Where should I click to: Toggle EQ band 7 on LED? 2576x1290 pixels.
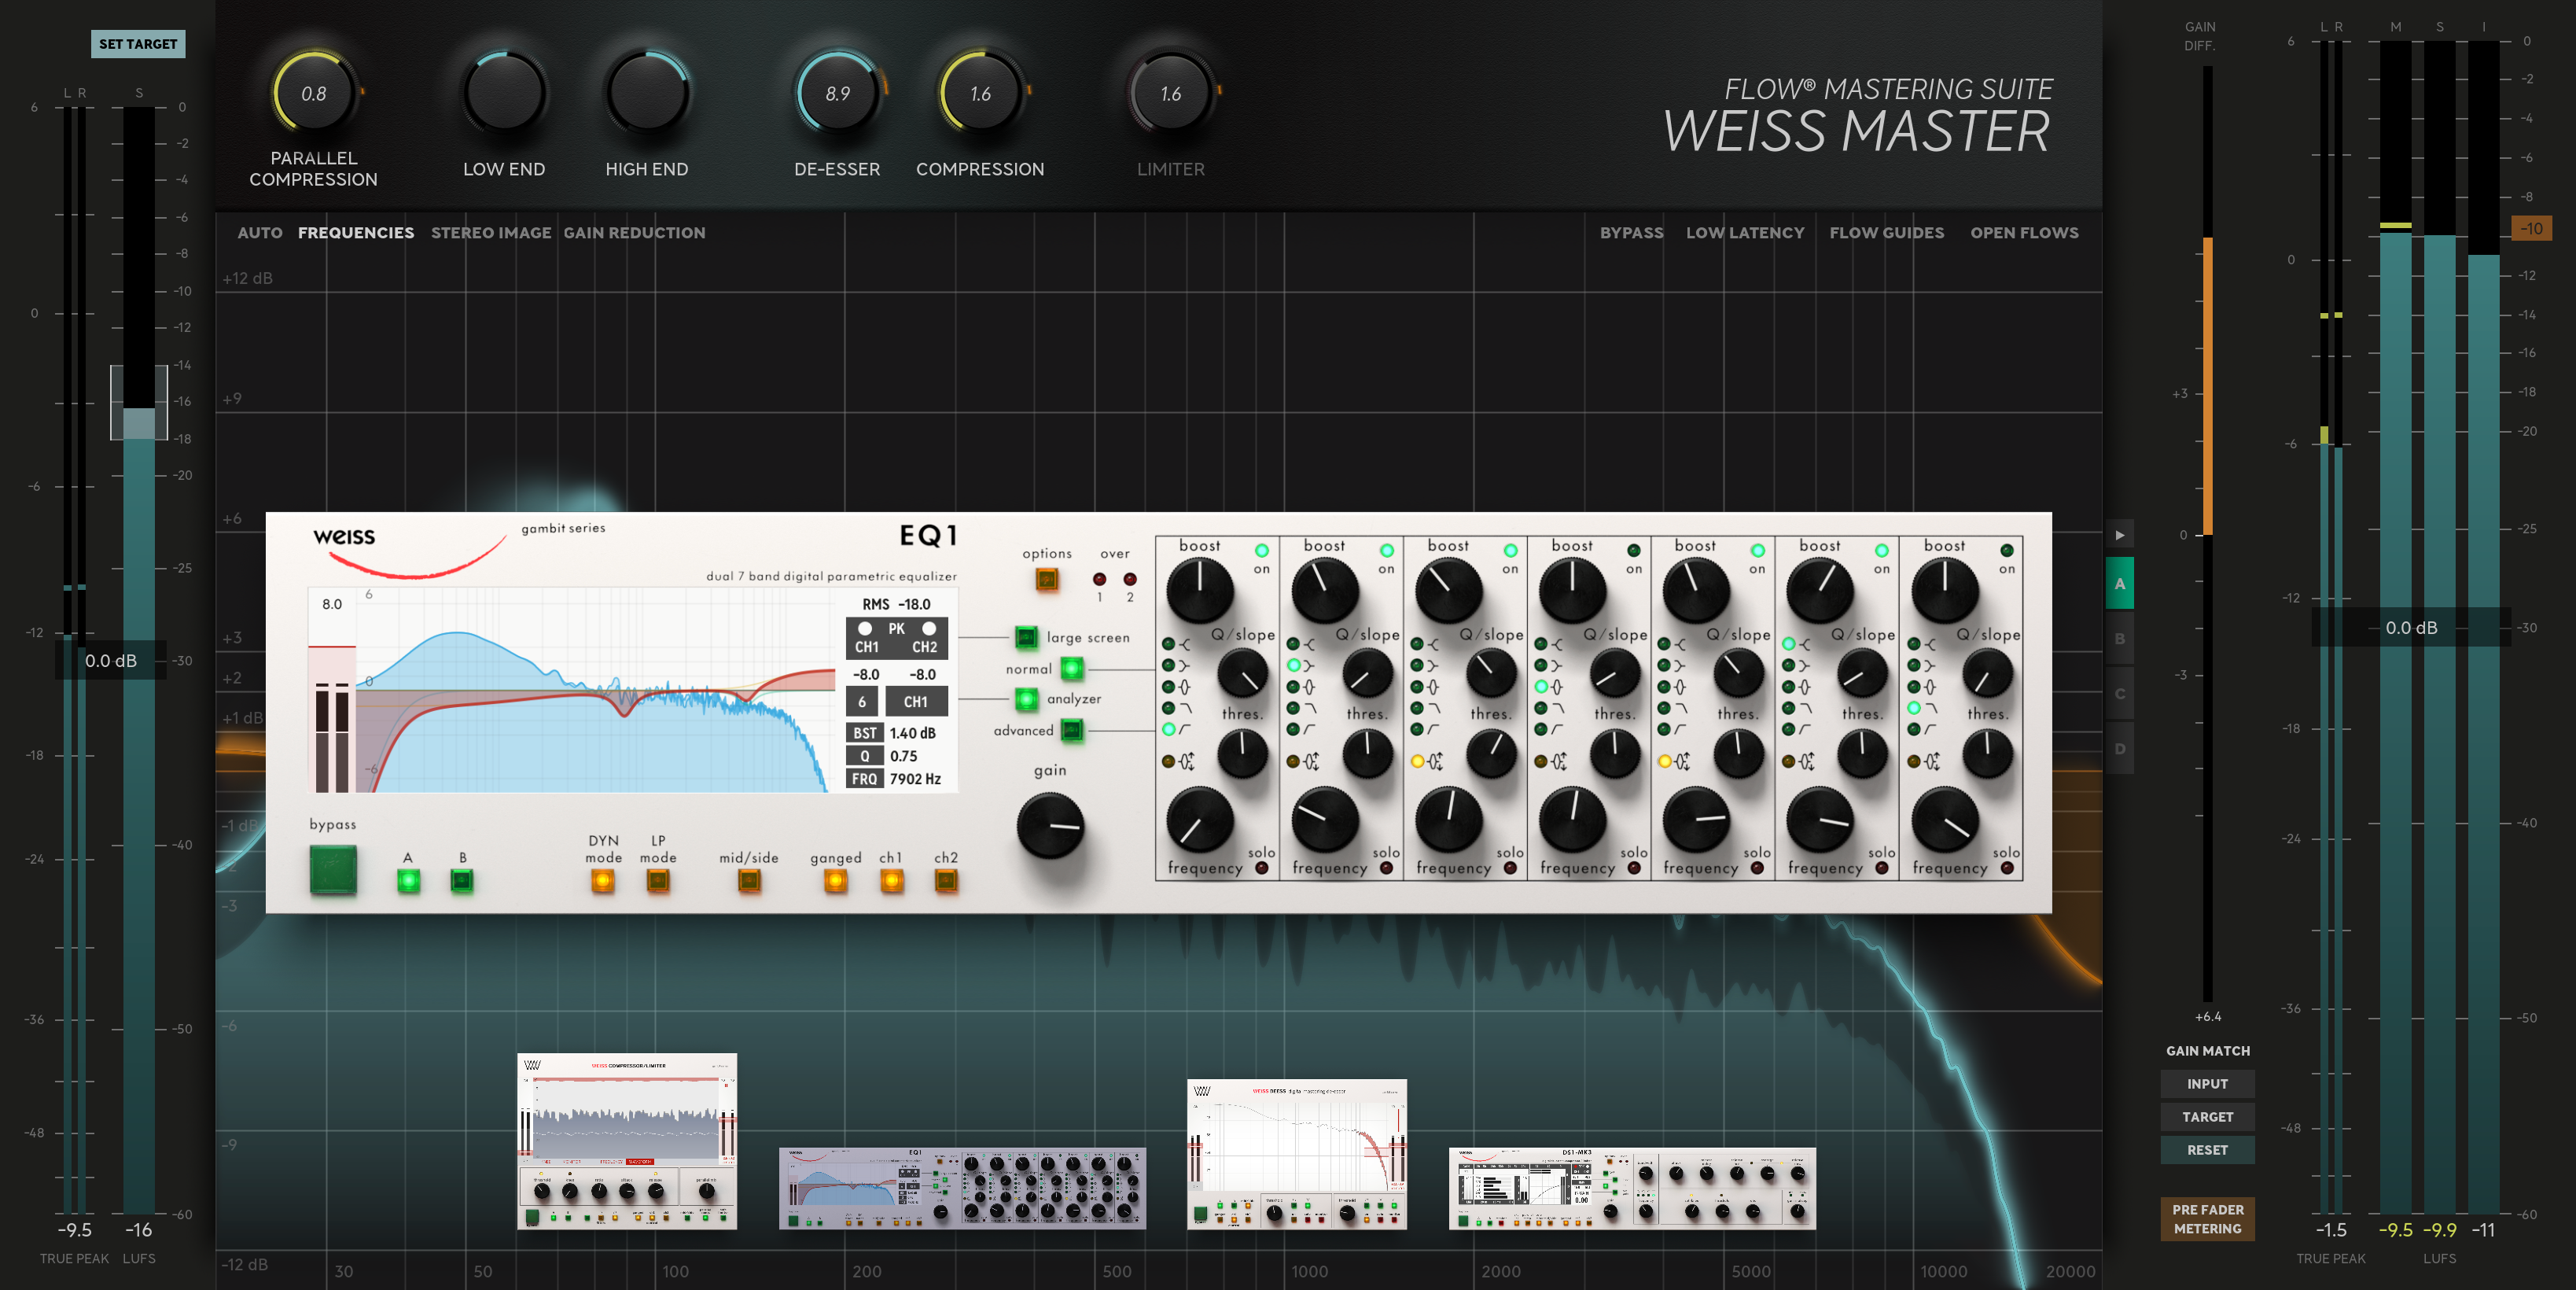pyautogui.click(x=2007, y=551)
